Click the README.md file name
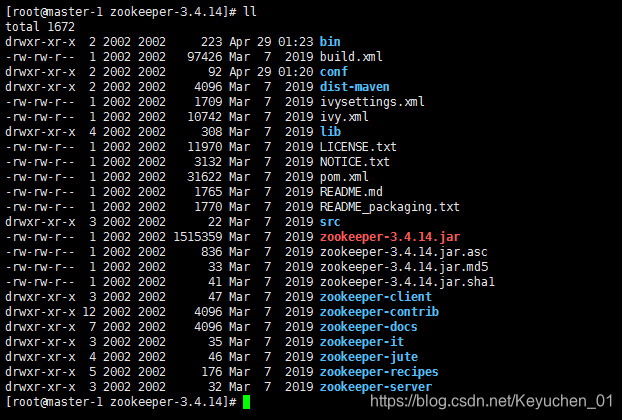622x420 pixels. [x=351, y=192]
